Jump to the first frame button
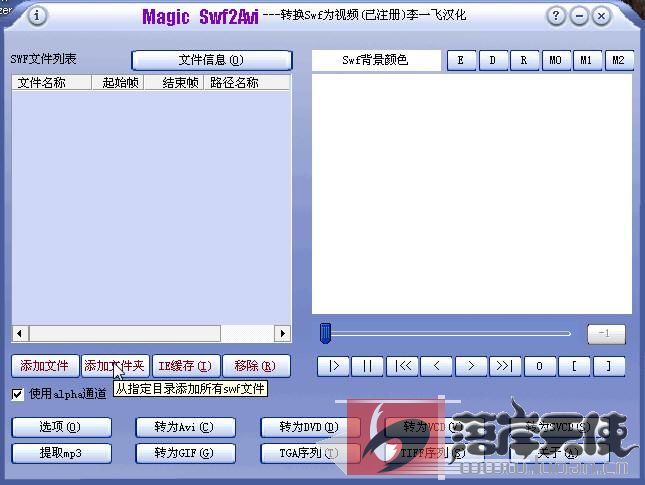Image resolution: width=645 pixels, height=485 pixels. pyautogui.click(x=402, y=366)
